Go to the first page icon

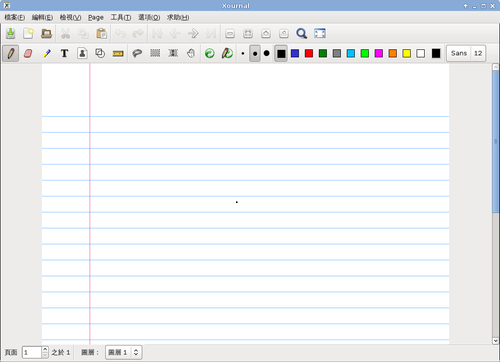[157, 33]
